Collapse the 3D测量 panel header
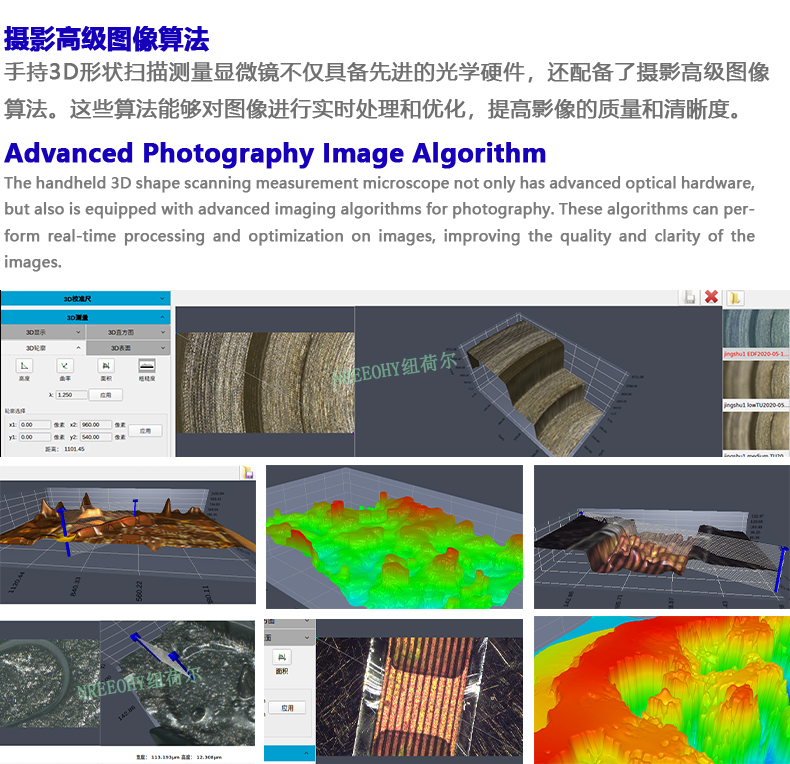 (x=85, y=317)
